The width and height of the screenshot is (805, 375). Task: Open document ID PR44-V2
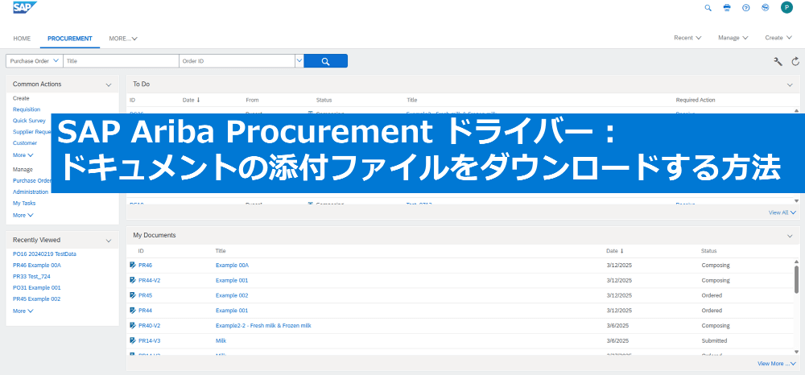[149, 280]
